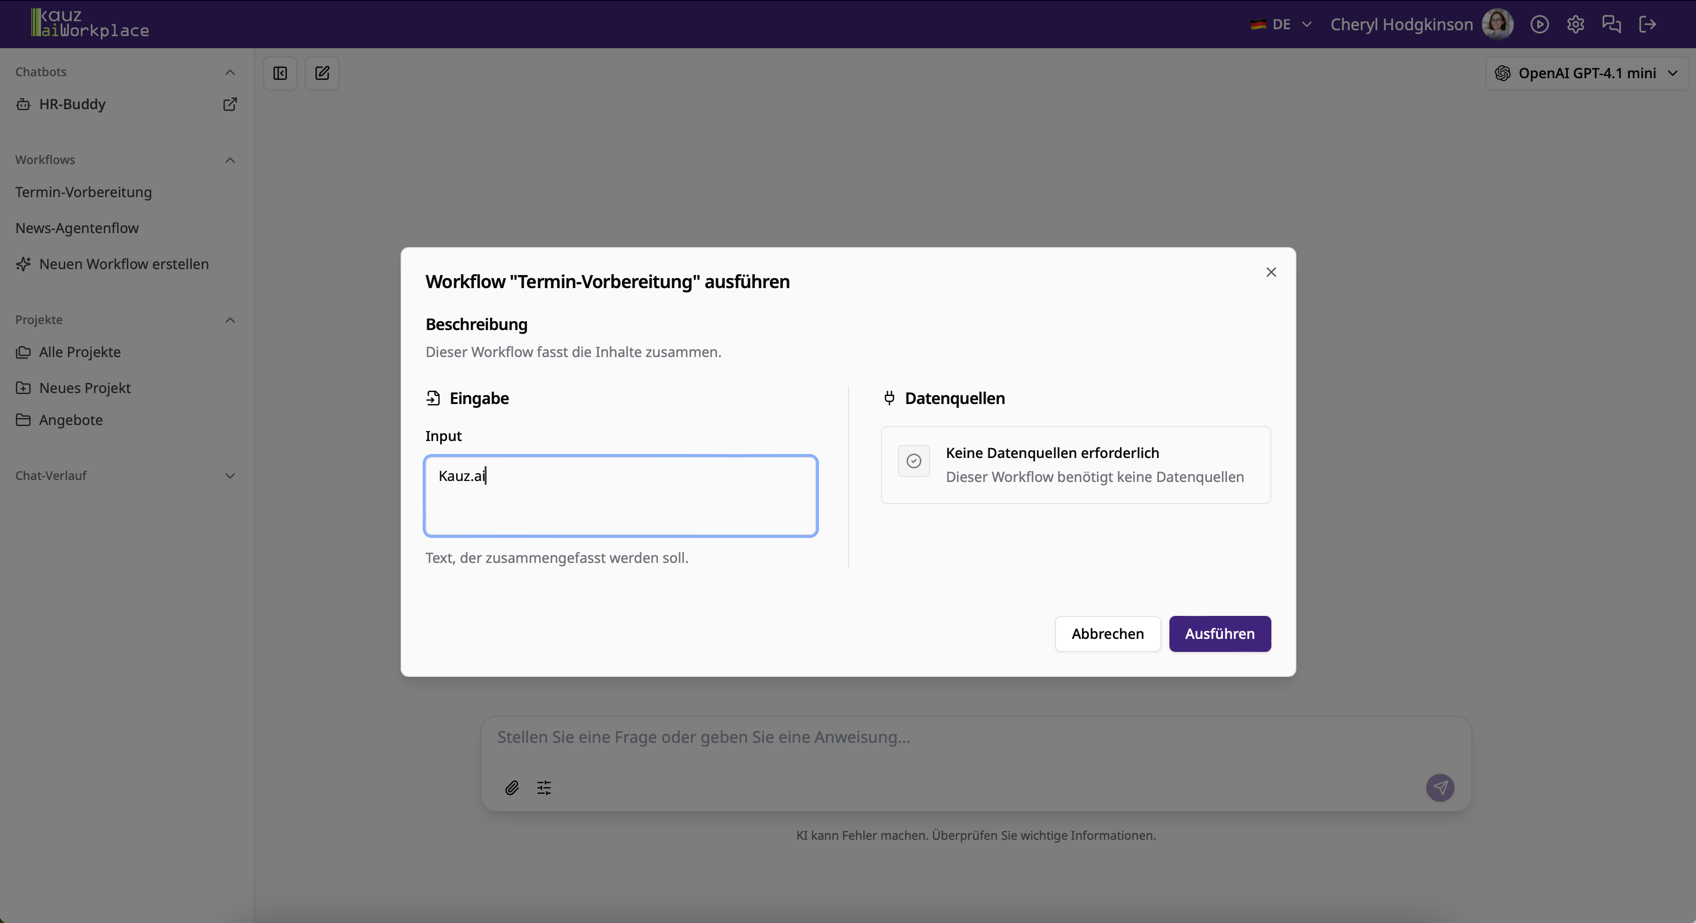This screenshot has height=923, width=1696.
Task: Open the feedback conversations icon
Action: (x=1611, y=23)
